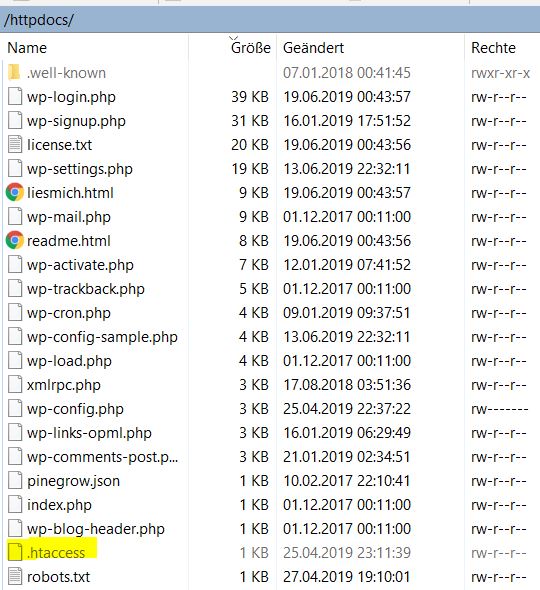
Task: Select the wp-settings.php file name
Action: pyautogui.click(x=80, y=169)
